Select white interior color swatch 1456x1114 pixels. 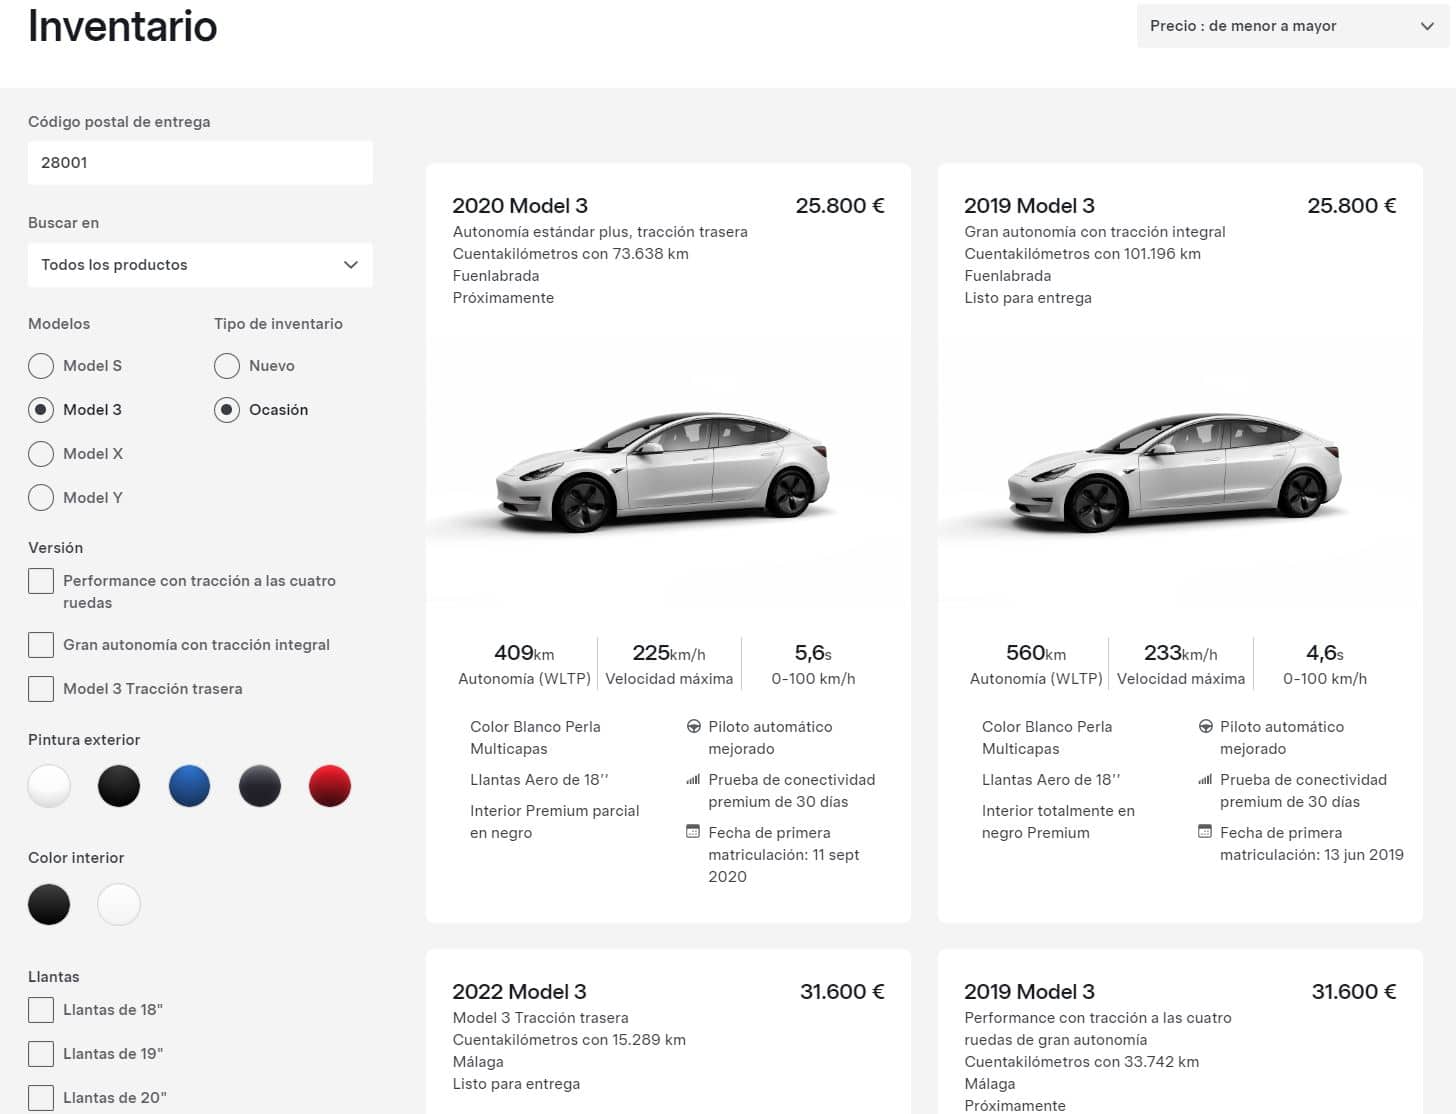(x=119, y=904)
